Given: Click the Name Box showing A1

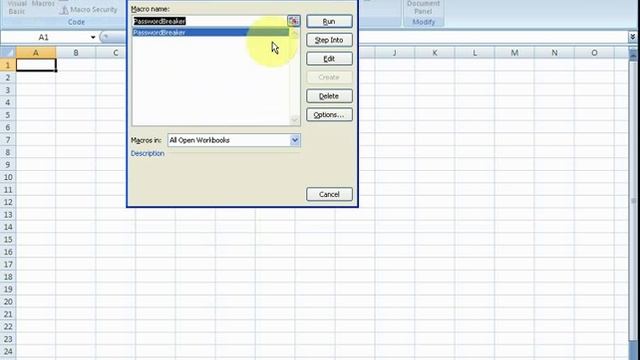Looking at the screenshot, I should point(44,37).
